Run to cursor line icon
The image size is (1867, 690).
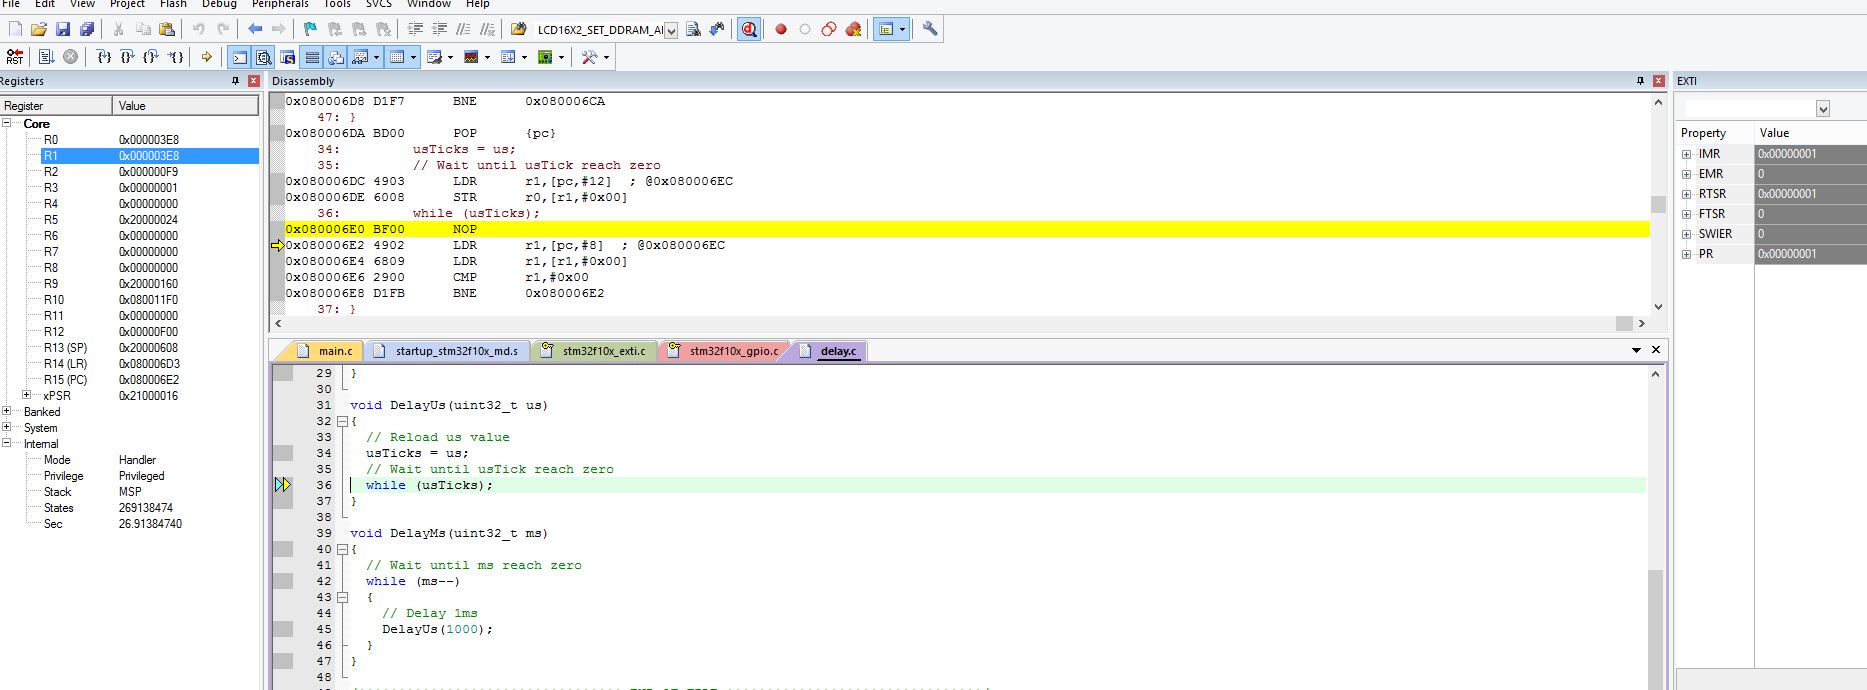[176, 57]
